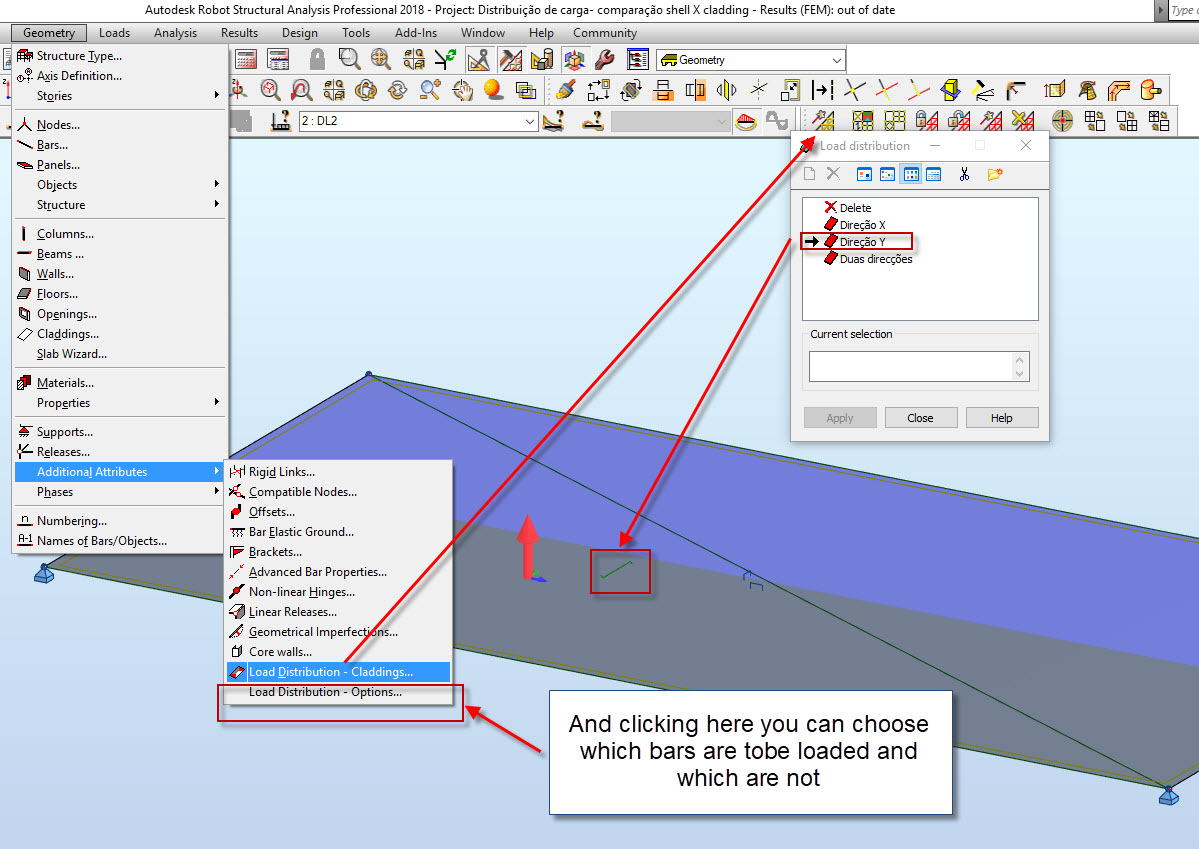Activate the zoom window magnifier icon
Screen dimensions: 1199x849
tap(349, 60)
